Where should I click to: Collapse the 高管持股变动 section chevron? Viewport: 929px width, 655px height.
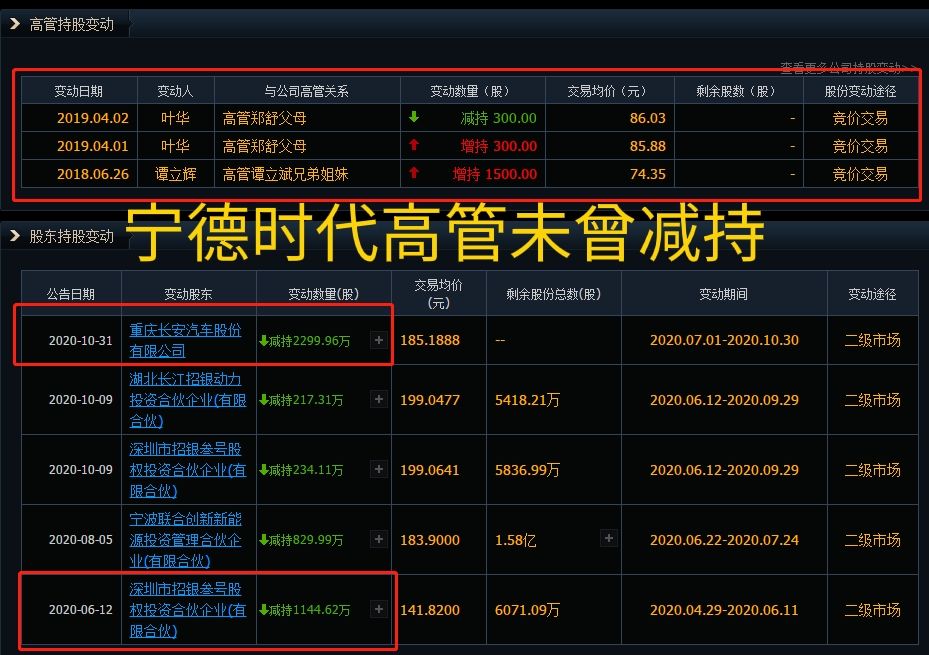tap(15, 24)
